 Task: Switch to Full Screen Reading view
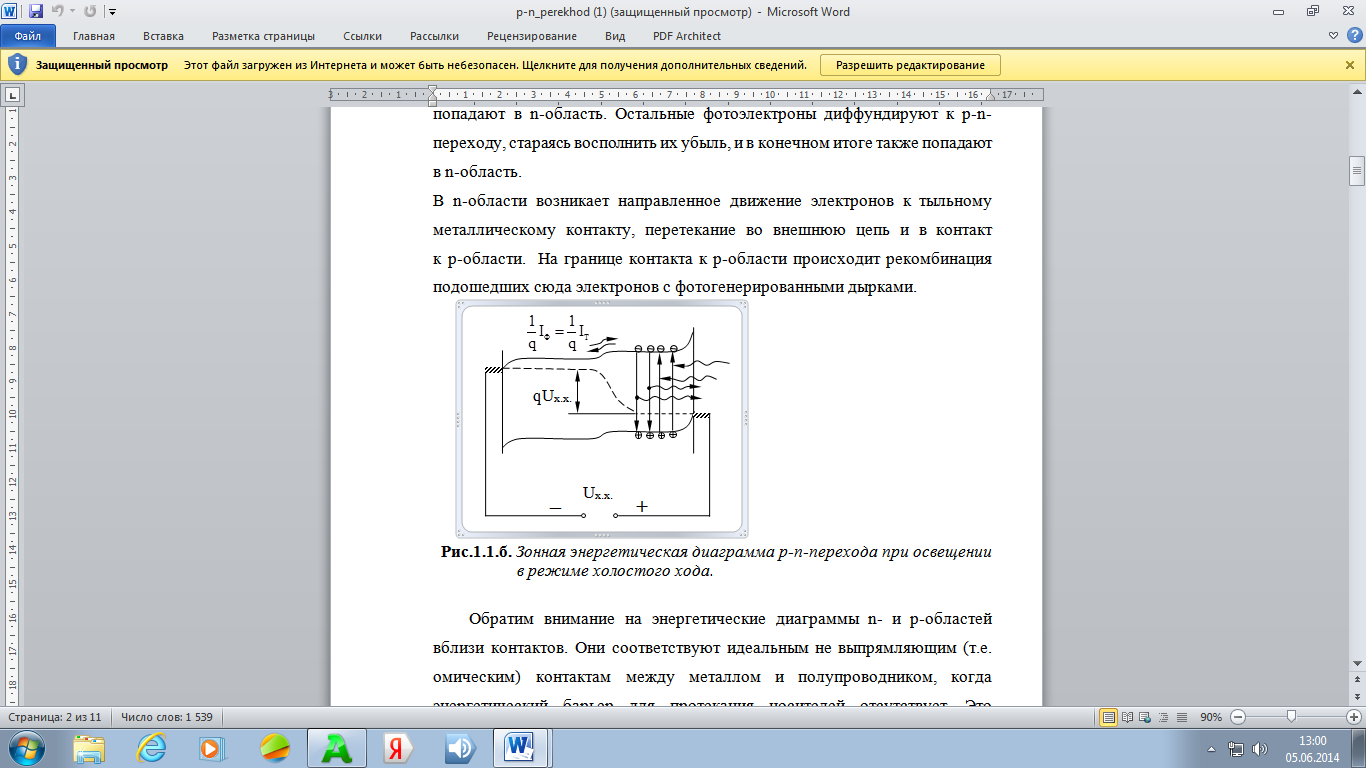pos(1127,717)
